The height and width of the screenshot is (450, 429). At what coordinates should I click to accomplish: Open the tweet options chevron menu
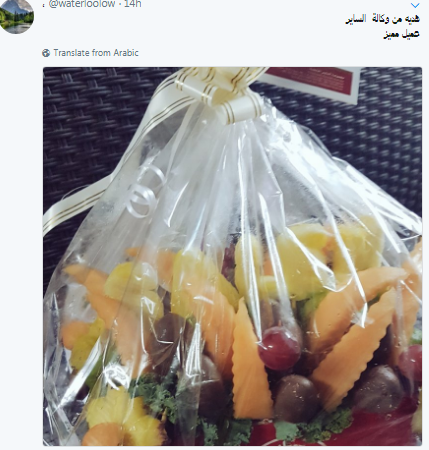point(415,5)
